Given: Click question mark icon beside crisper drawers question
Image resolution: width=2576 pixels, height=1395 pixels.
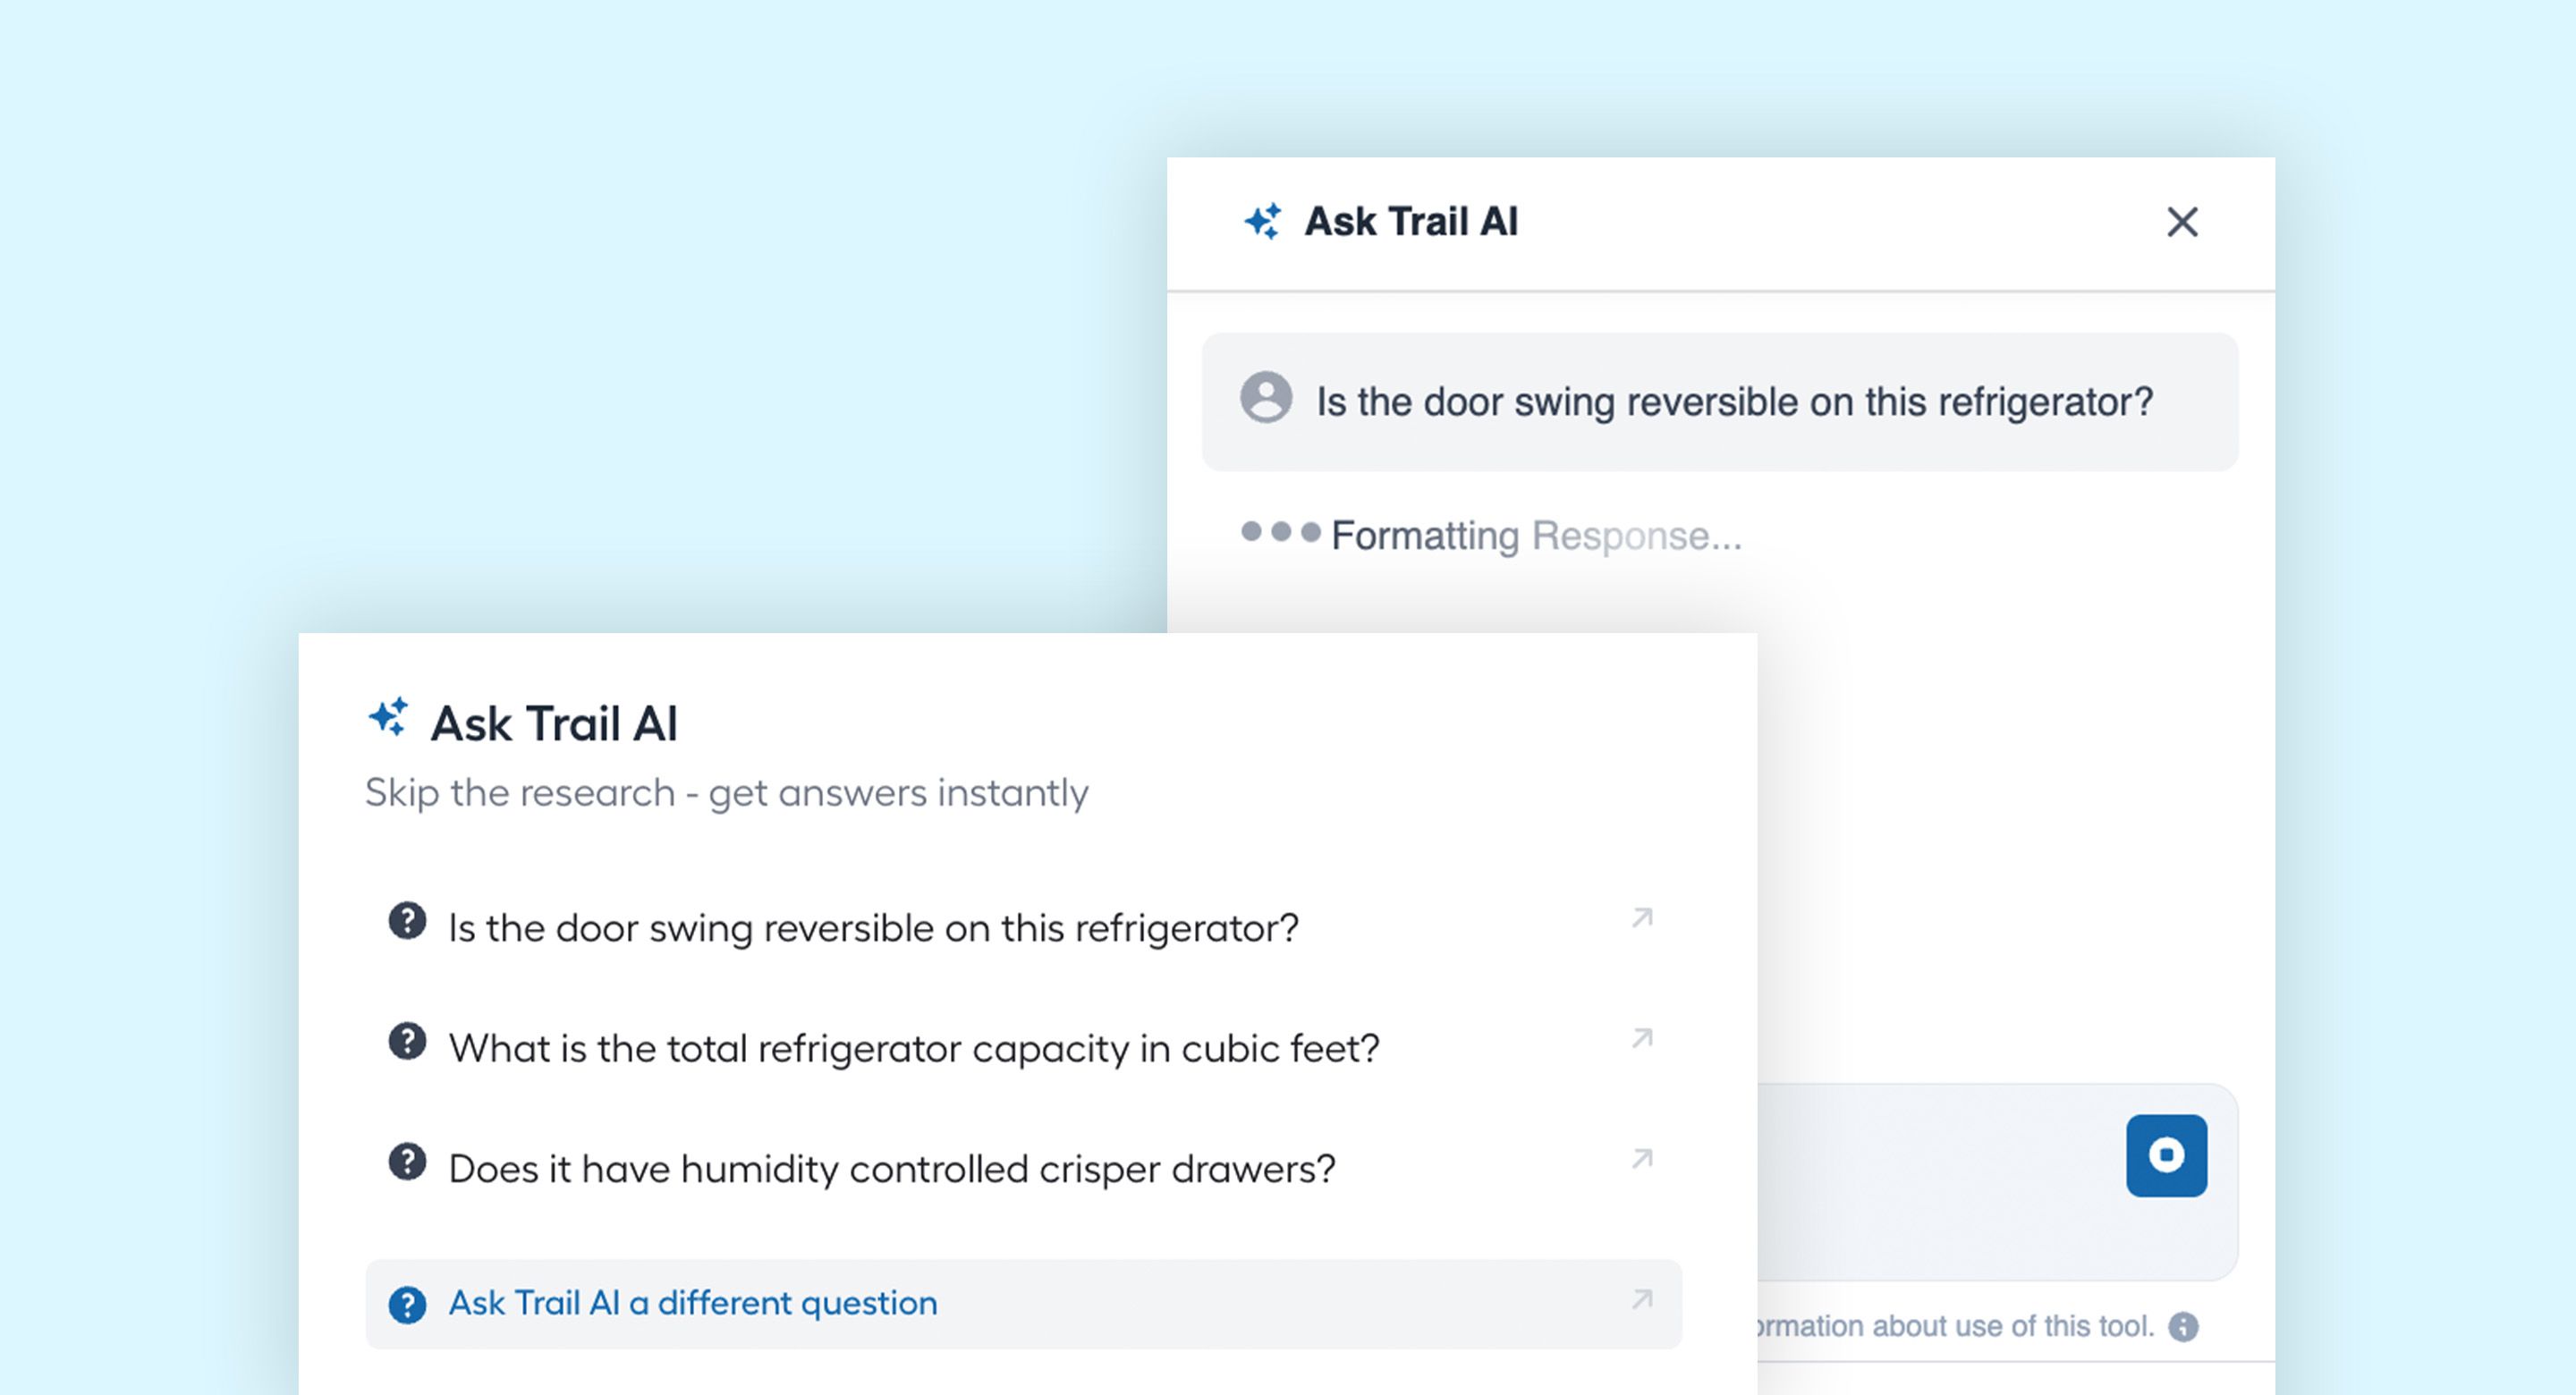Looking at the screenshot, I should (x=407, y=1162).
